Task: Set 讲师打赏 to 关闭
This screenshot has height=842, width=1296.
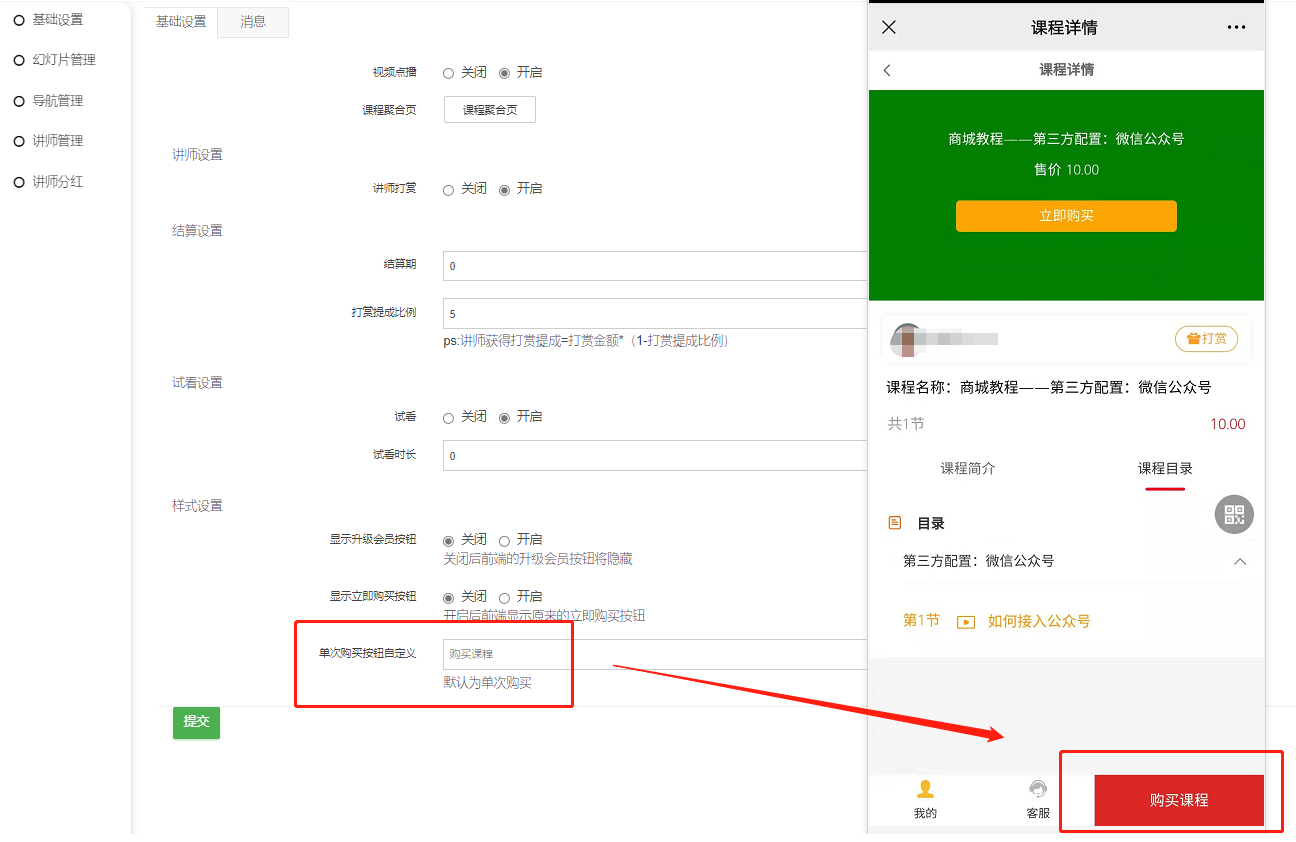Action: pos(449,189)
